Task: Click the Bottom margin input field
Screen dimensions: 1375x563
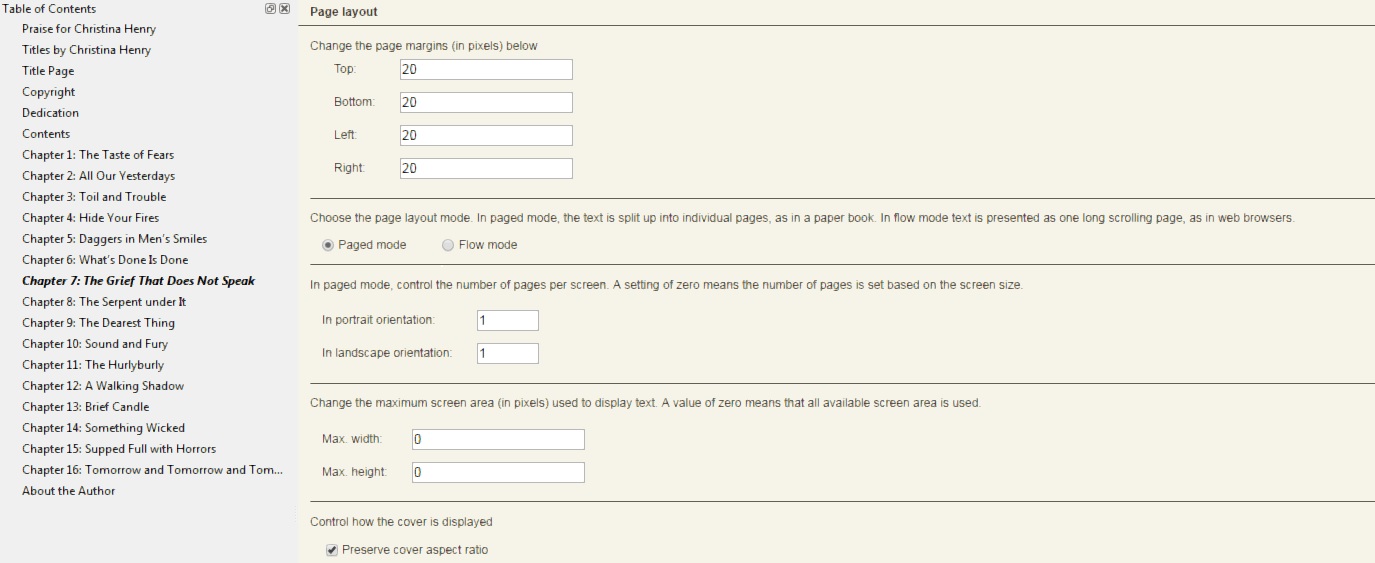Action: point(485,102)
